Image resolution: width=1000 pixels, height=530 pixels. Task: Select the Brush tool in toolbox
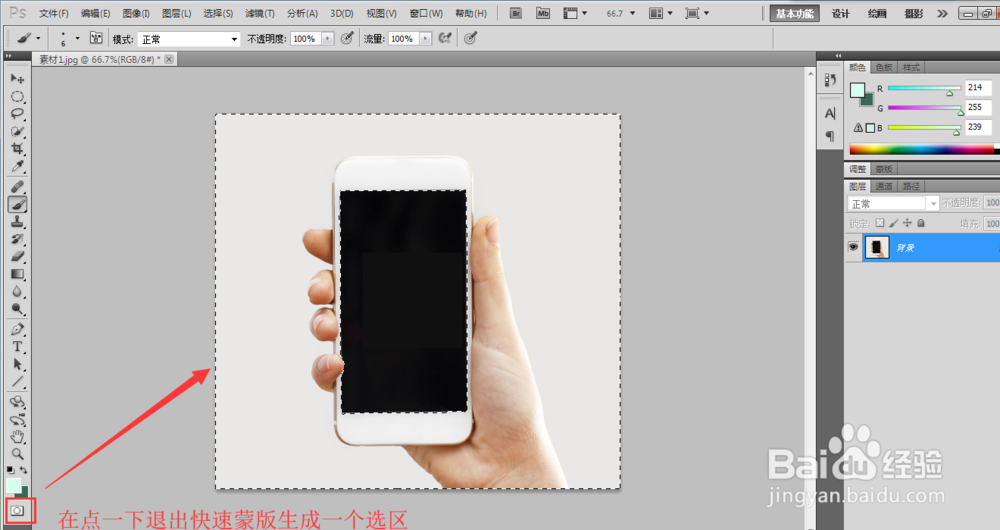(x=17, y=204)
